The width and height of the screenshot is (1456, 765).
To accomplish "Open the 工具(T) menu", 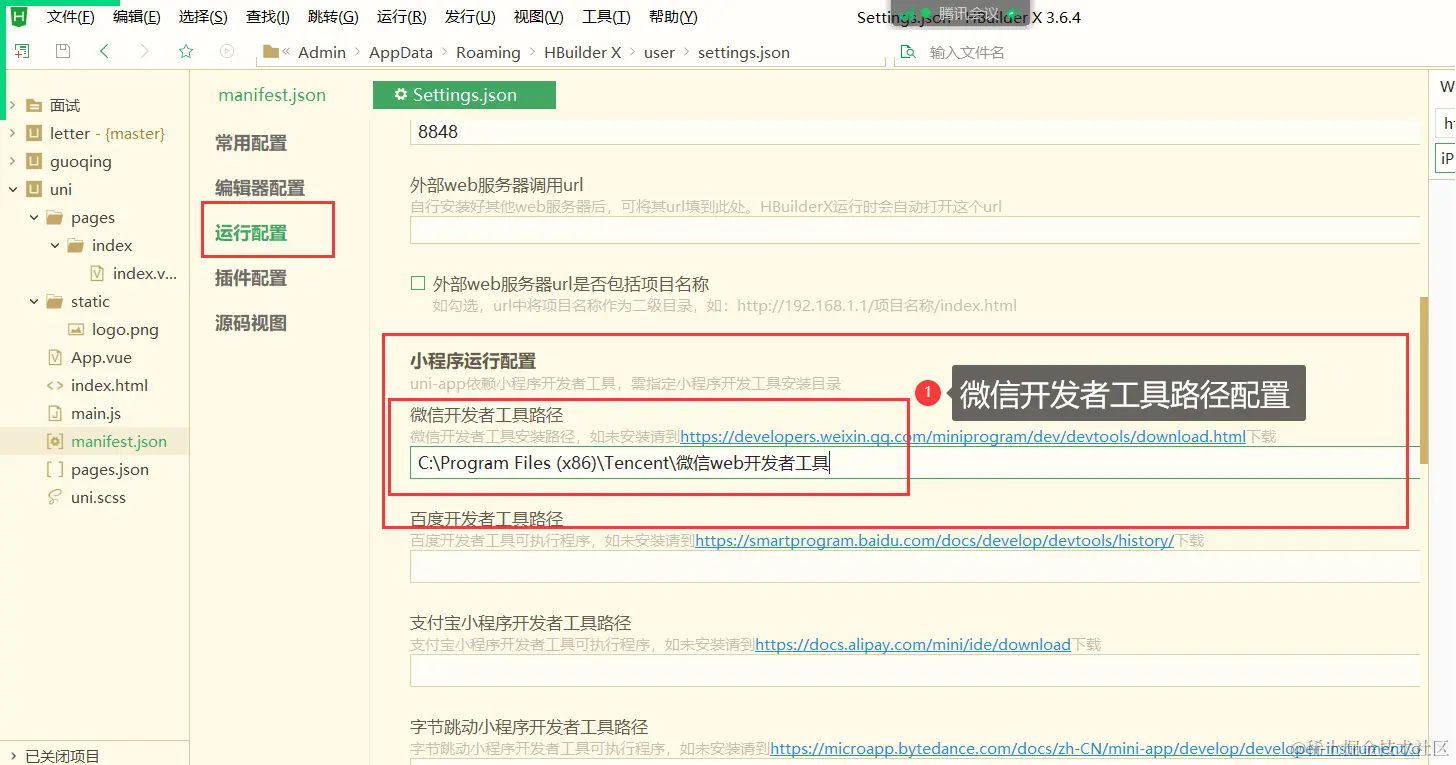I will click(x=606, y=17).
